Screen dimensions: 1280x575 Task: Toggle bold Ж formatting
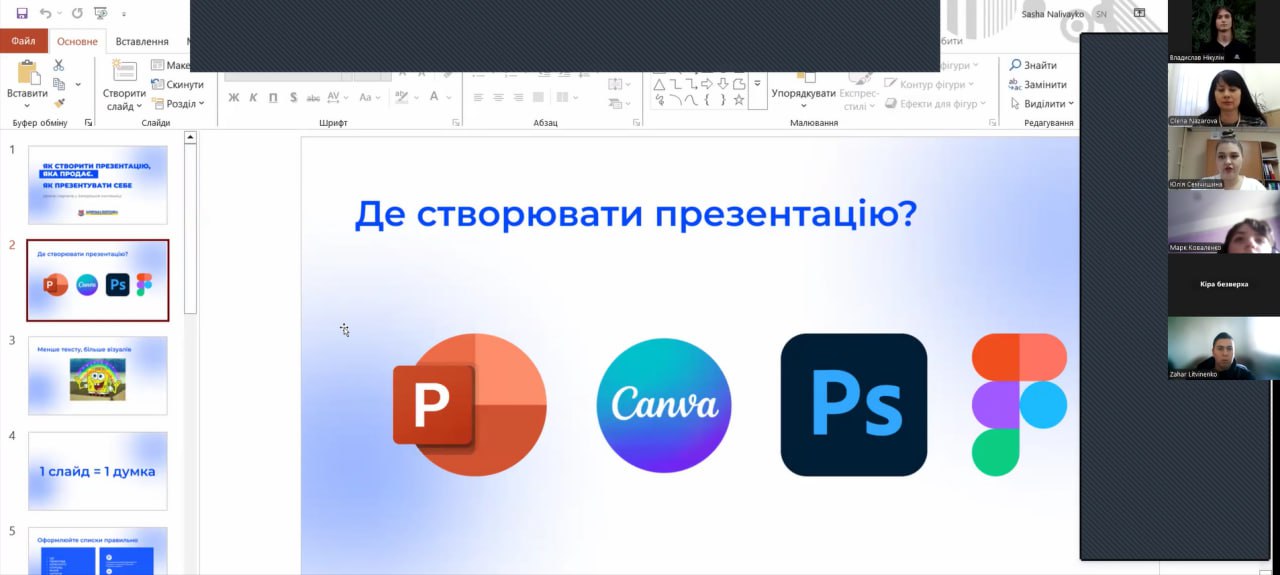[234, 98]
